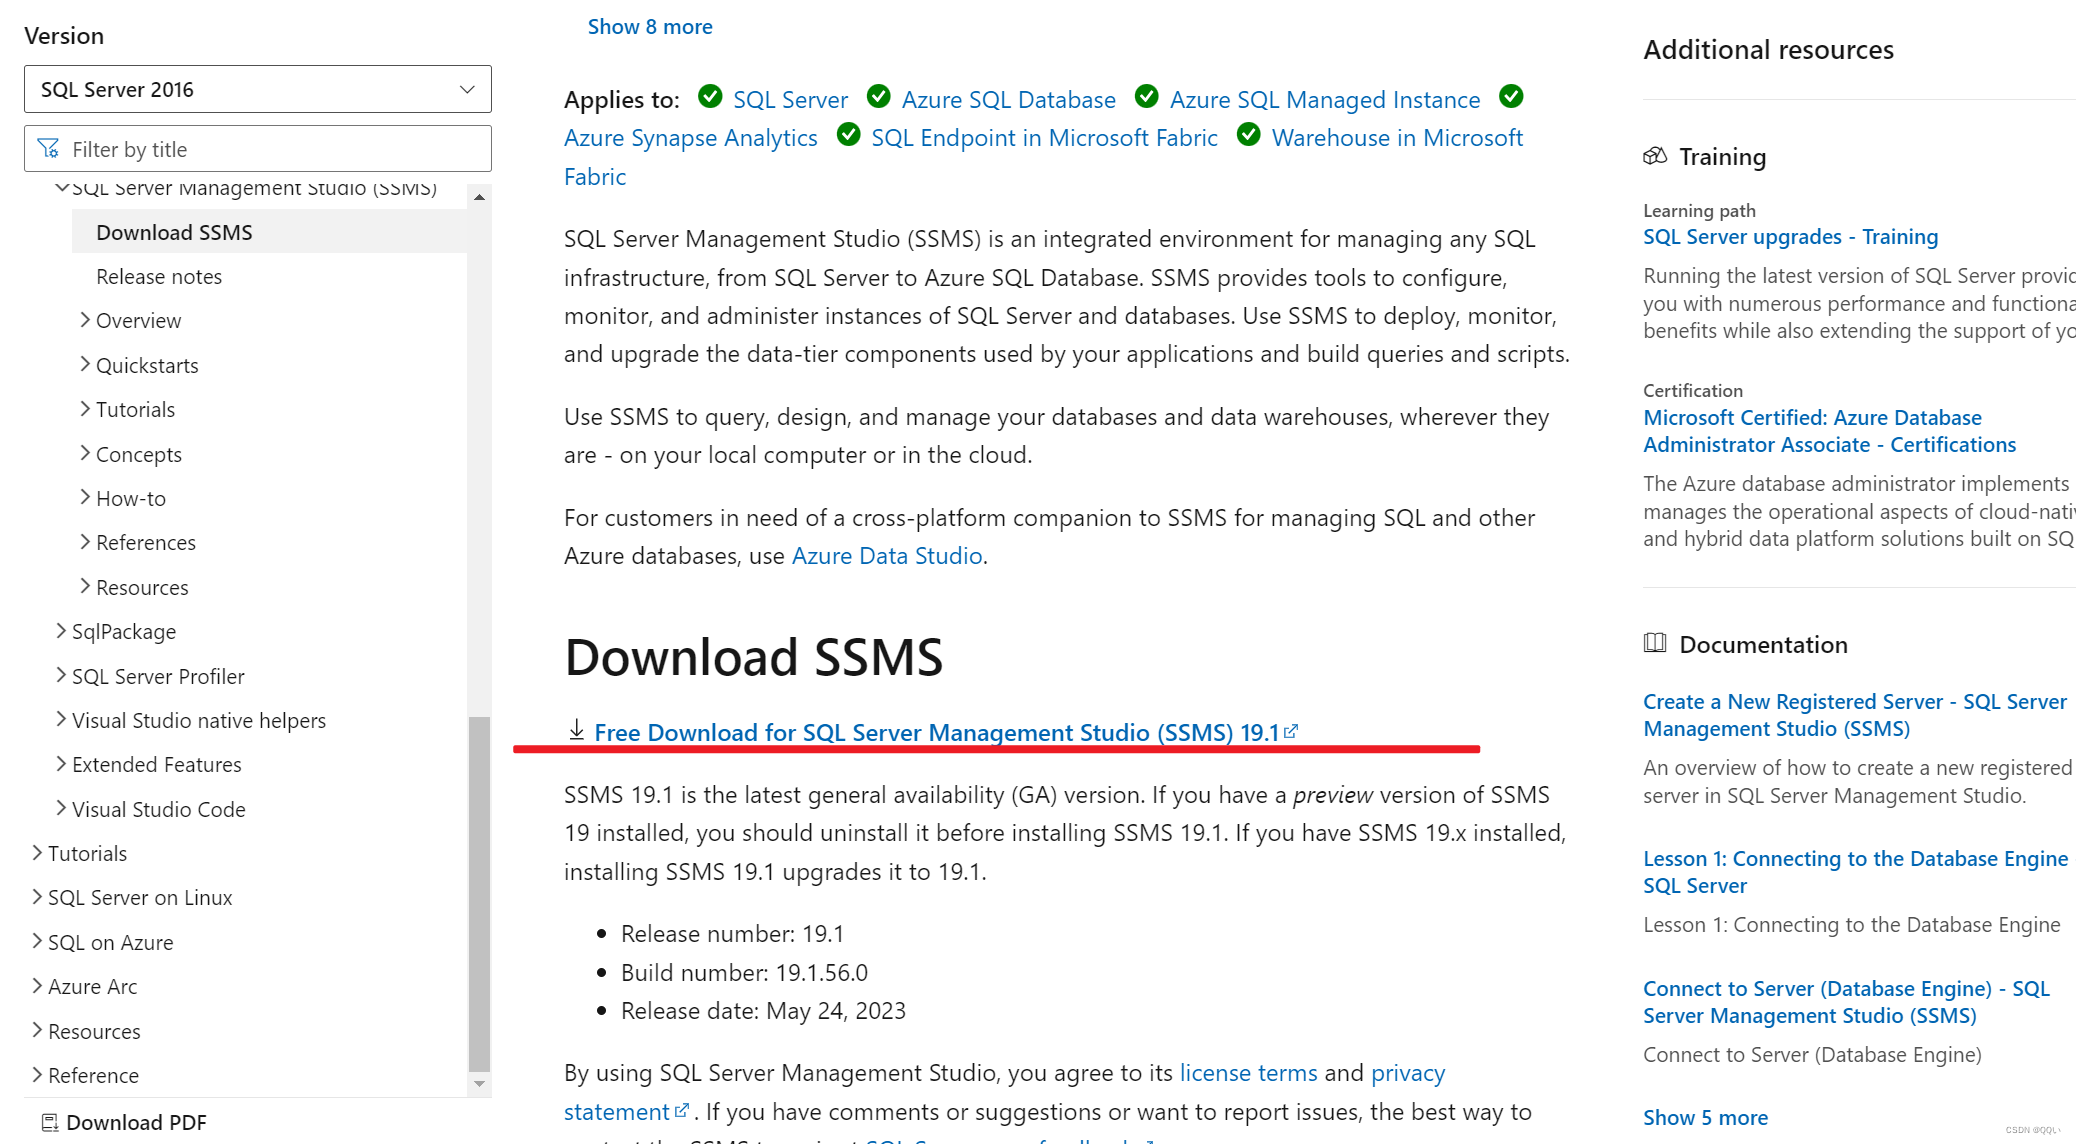This screenshot has width=2076, height=1144.
Task: Expand Visual Studio native helpers node
Action: (x=62, y=720)
